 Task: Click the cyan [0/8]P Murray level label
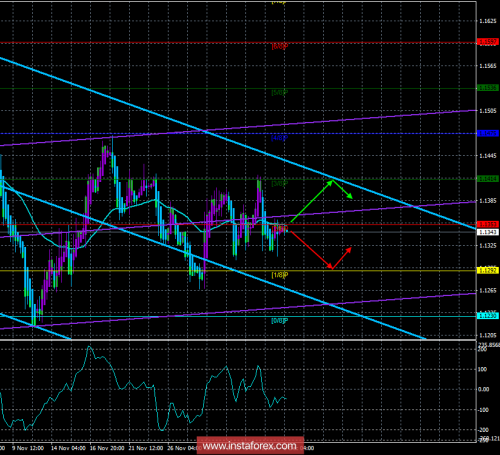(280, 321)
